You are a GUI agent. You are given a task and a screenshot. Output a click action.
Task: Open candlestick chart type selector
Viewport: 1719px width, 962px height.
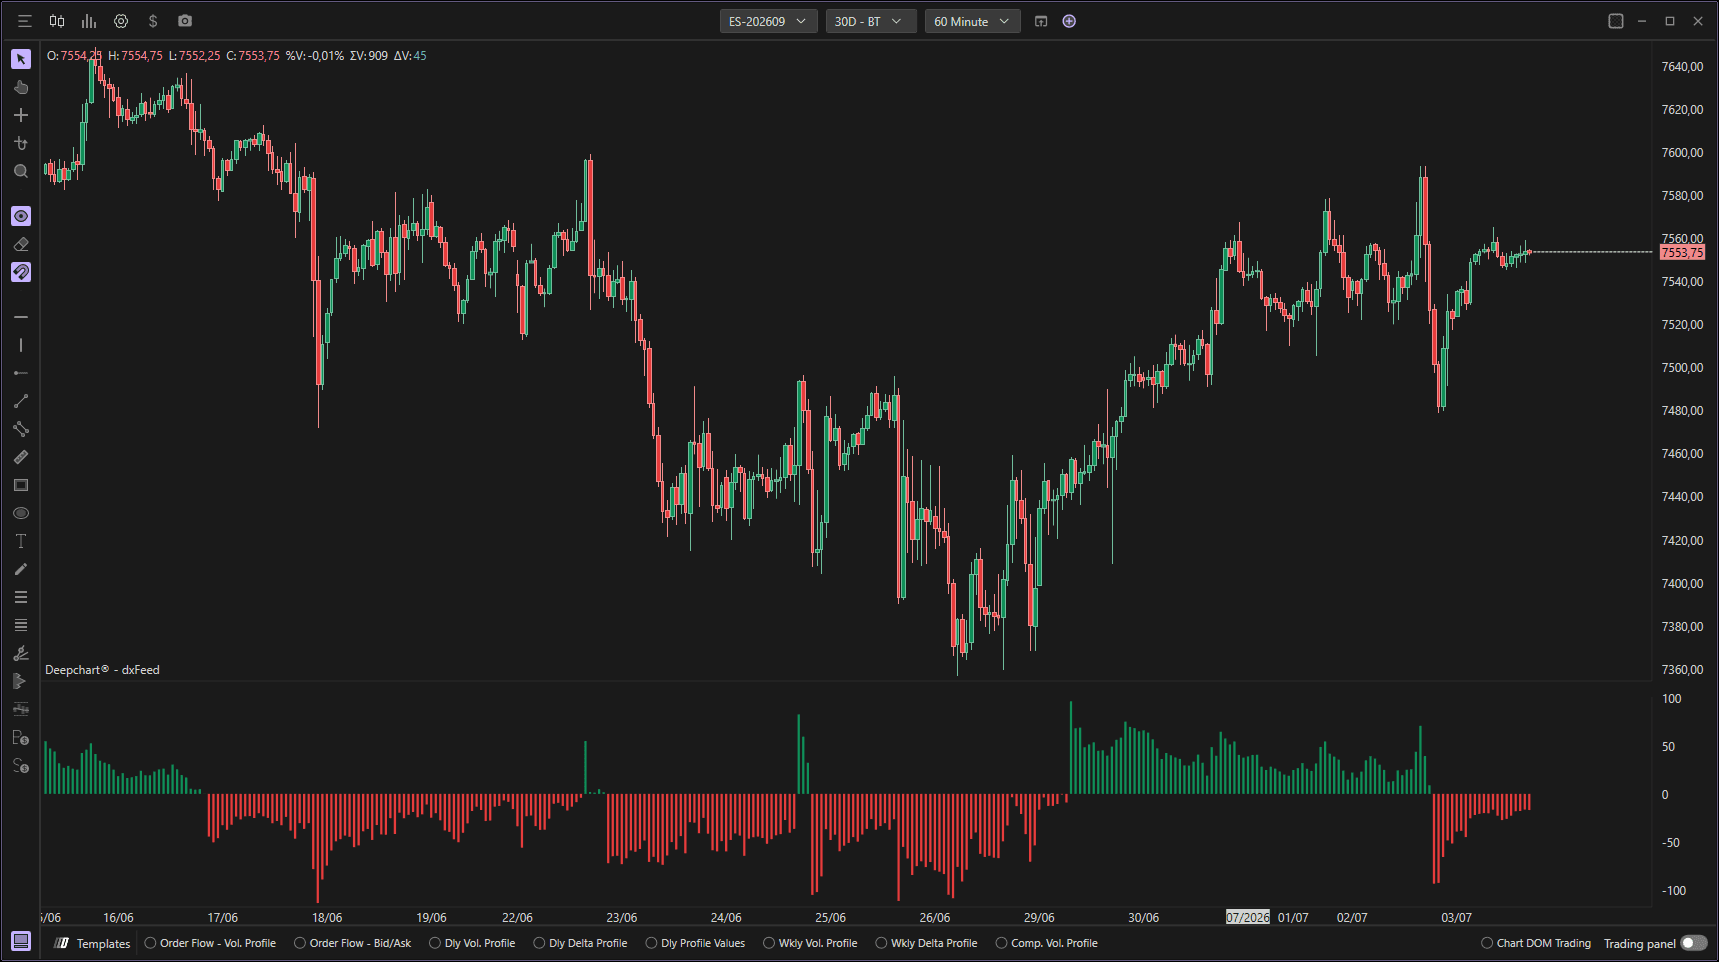(57, 21)
